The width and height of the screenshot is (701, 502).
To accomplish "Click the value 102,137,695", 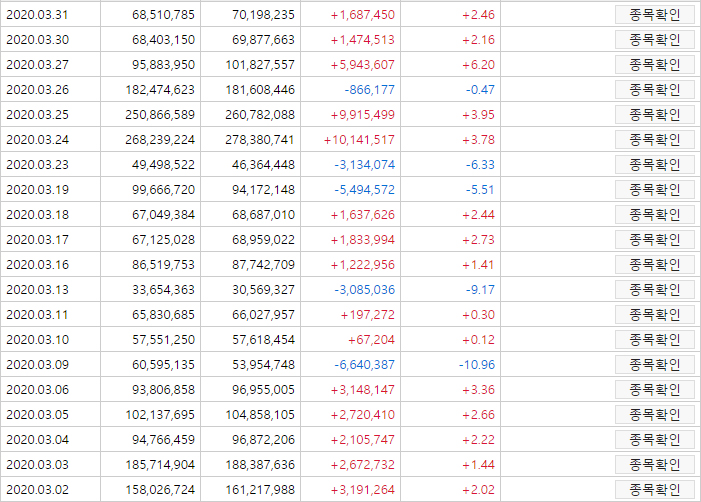I will point(160,415).
